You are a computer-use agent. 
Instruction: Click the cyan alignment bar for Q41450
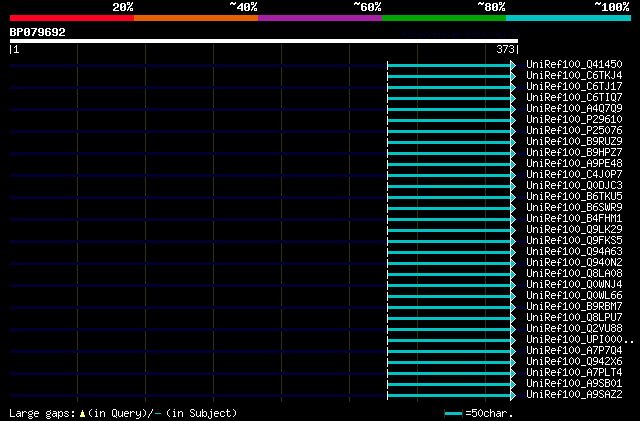(x=449, y=65)
